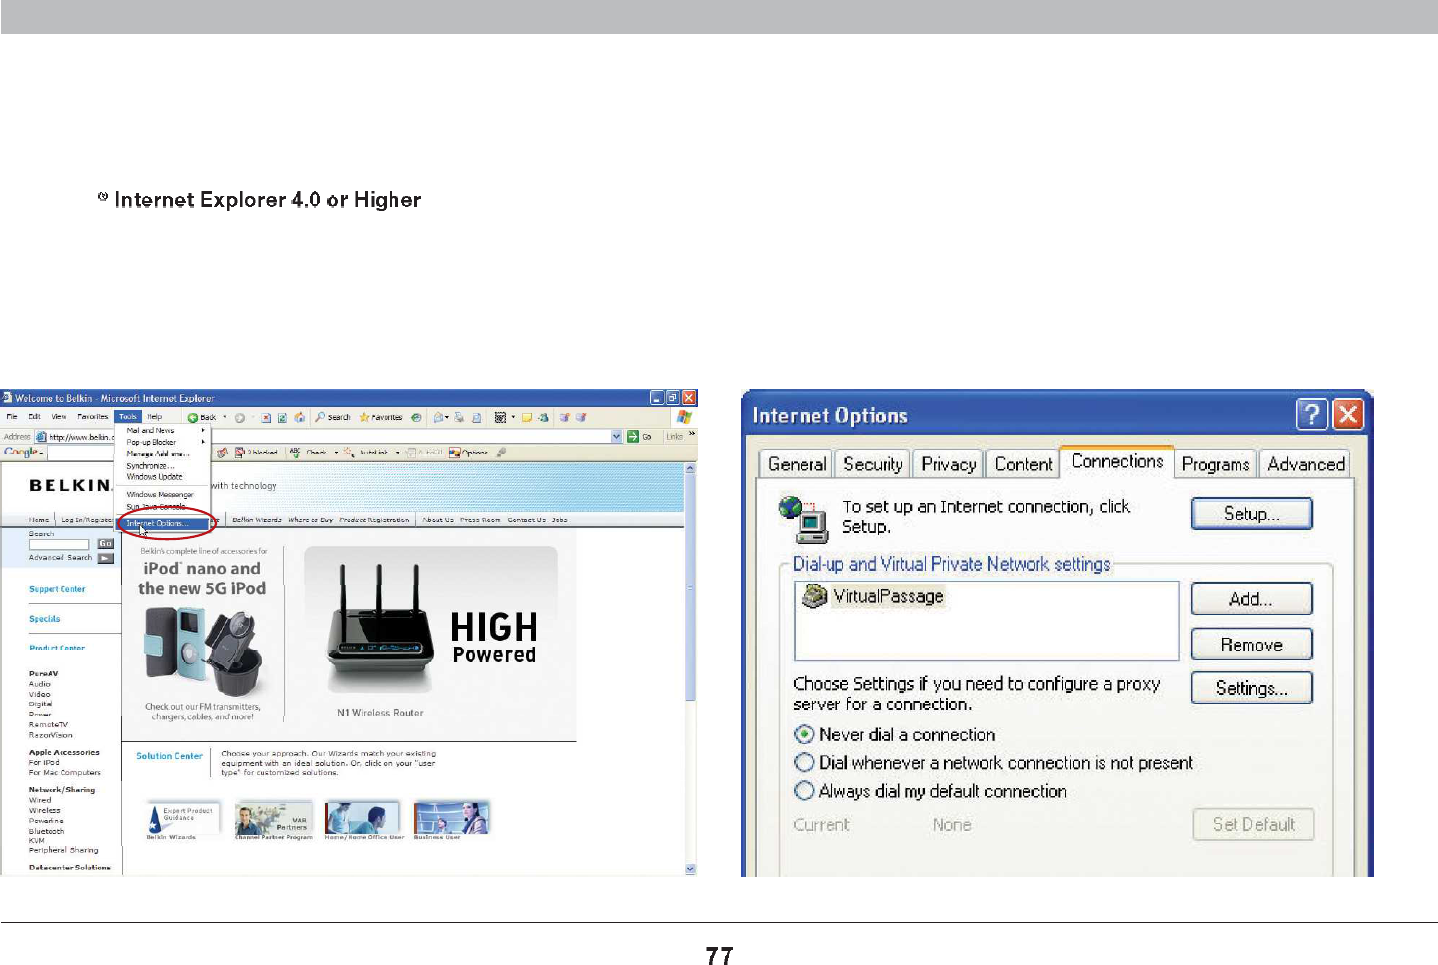Screen dimensions: 1438x965
Task: Expand the Back button history dropdown arrow
Action: pyautogui.click(x=225, y=417)
